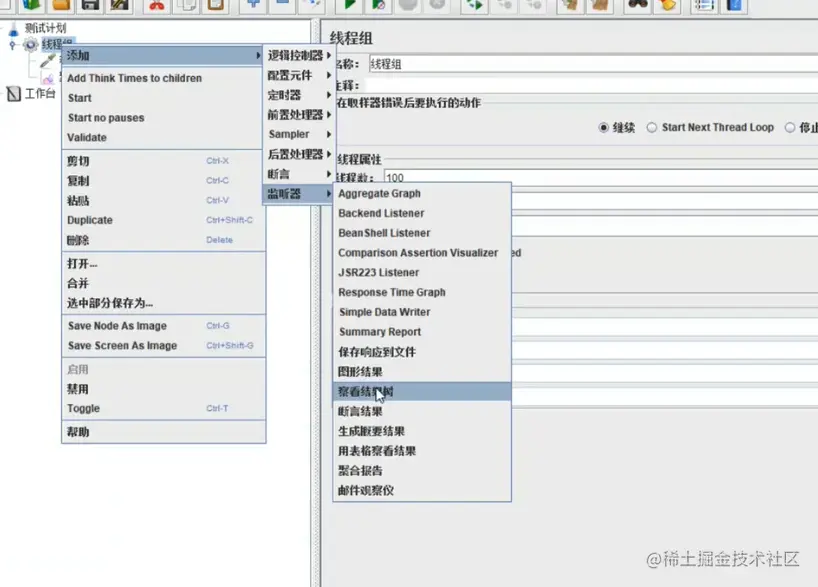Select the 继续 radio button
The width and height of the screenshot is (818, 587).
click(x=604, y=127)
